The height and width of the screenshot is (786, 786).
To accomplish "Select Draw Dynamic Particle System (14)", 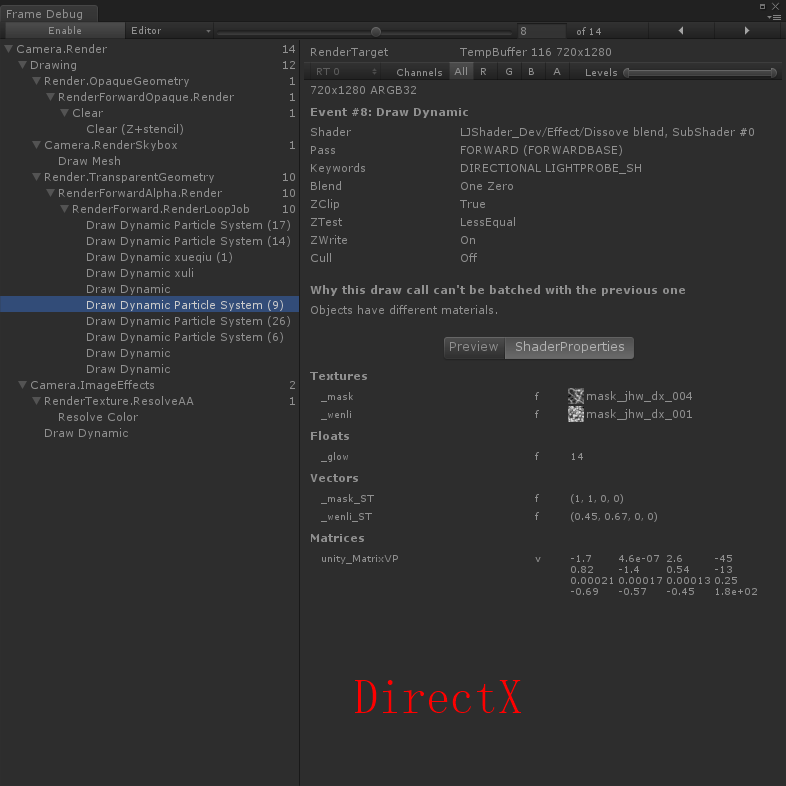I will tap(188, 241).
